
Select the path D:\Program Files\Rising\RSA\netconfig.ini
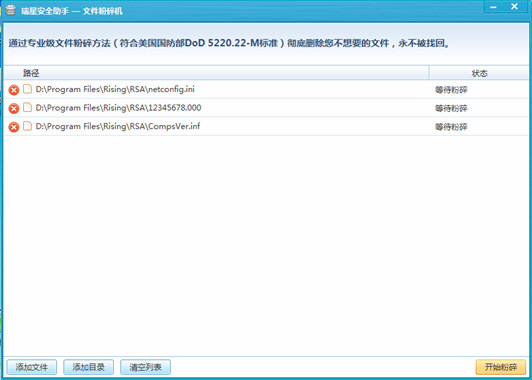coord(115,89)
